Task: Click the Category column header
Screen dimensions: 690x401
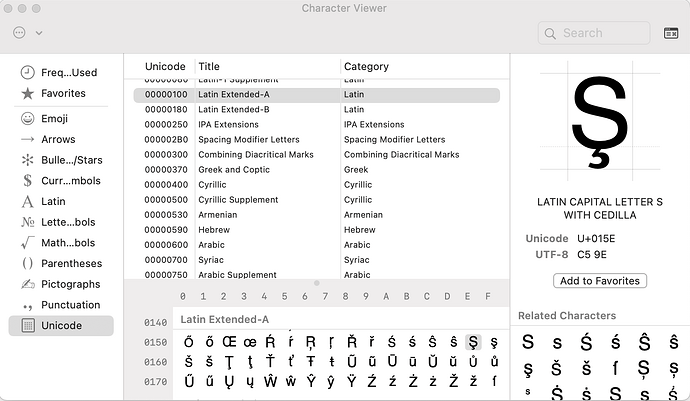Action: click(x=366, y=66)
